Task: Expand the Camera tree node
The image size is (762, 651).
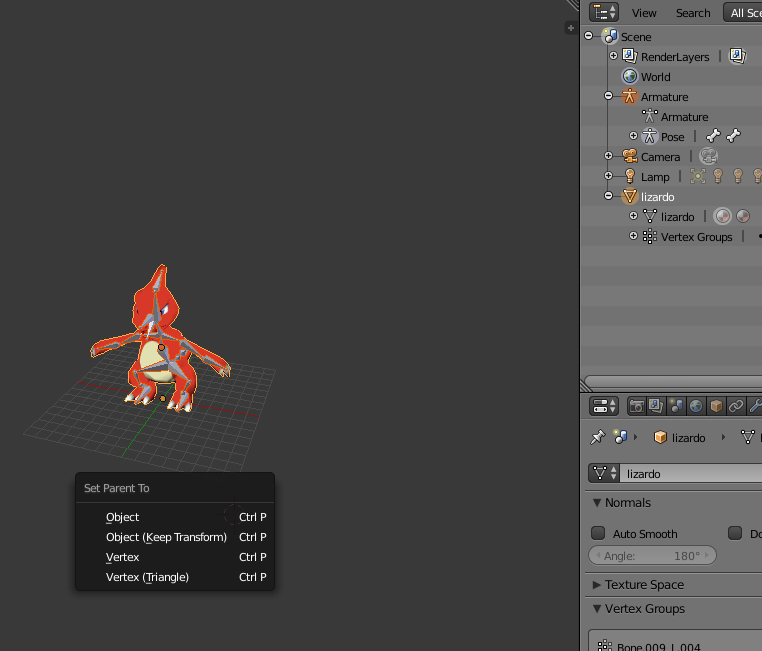Action: pyautogui.click(x=608, y=156)
